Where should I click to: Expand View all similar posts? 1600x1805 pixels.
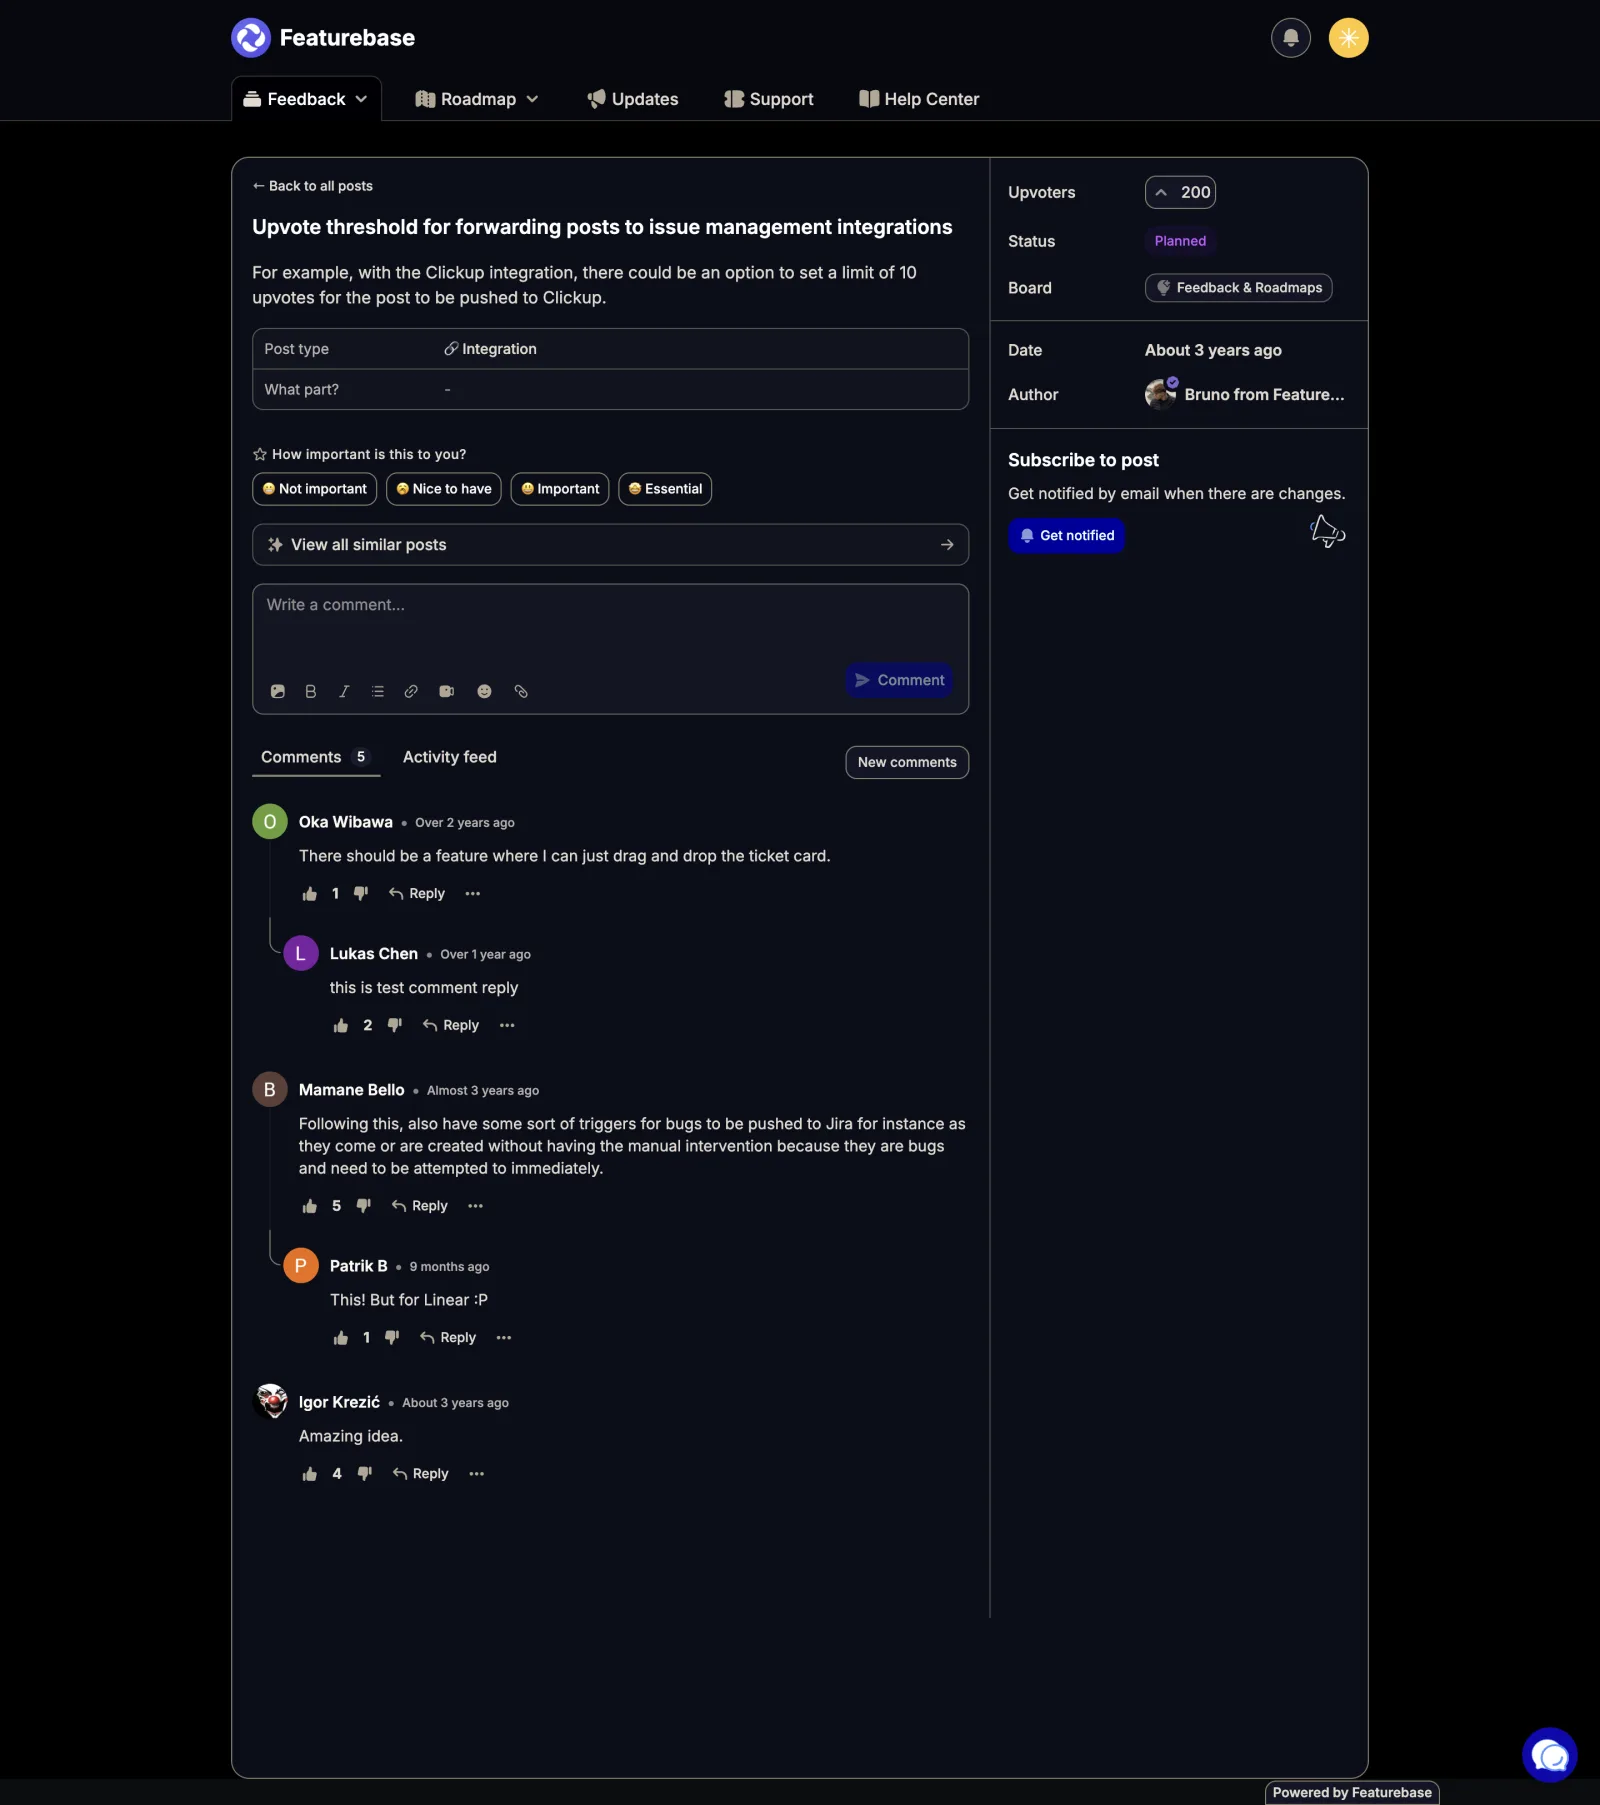point(610,545)
